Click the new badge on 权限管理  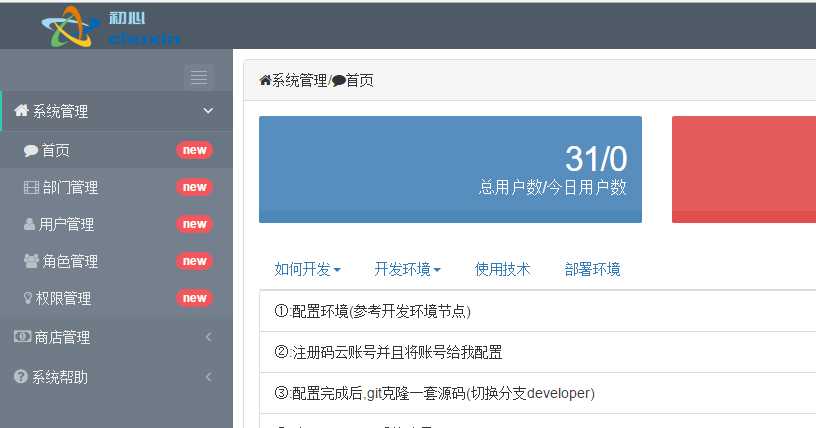click(195, 298)
